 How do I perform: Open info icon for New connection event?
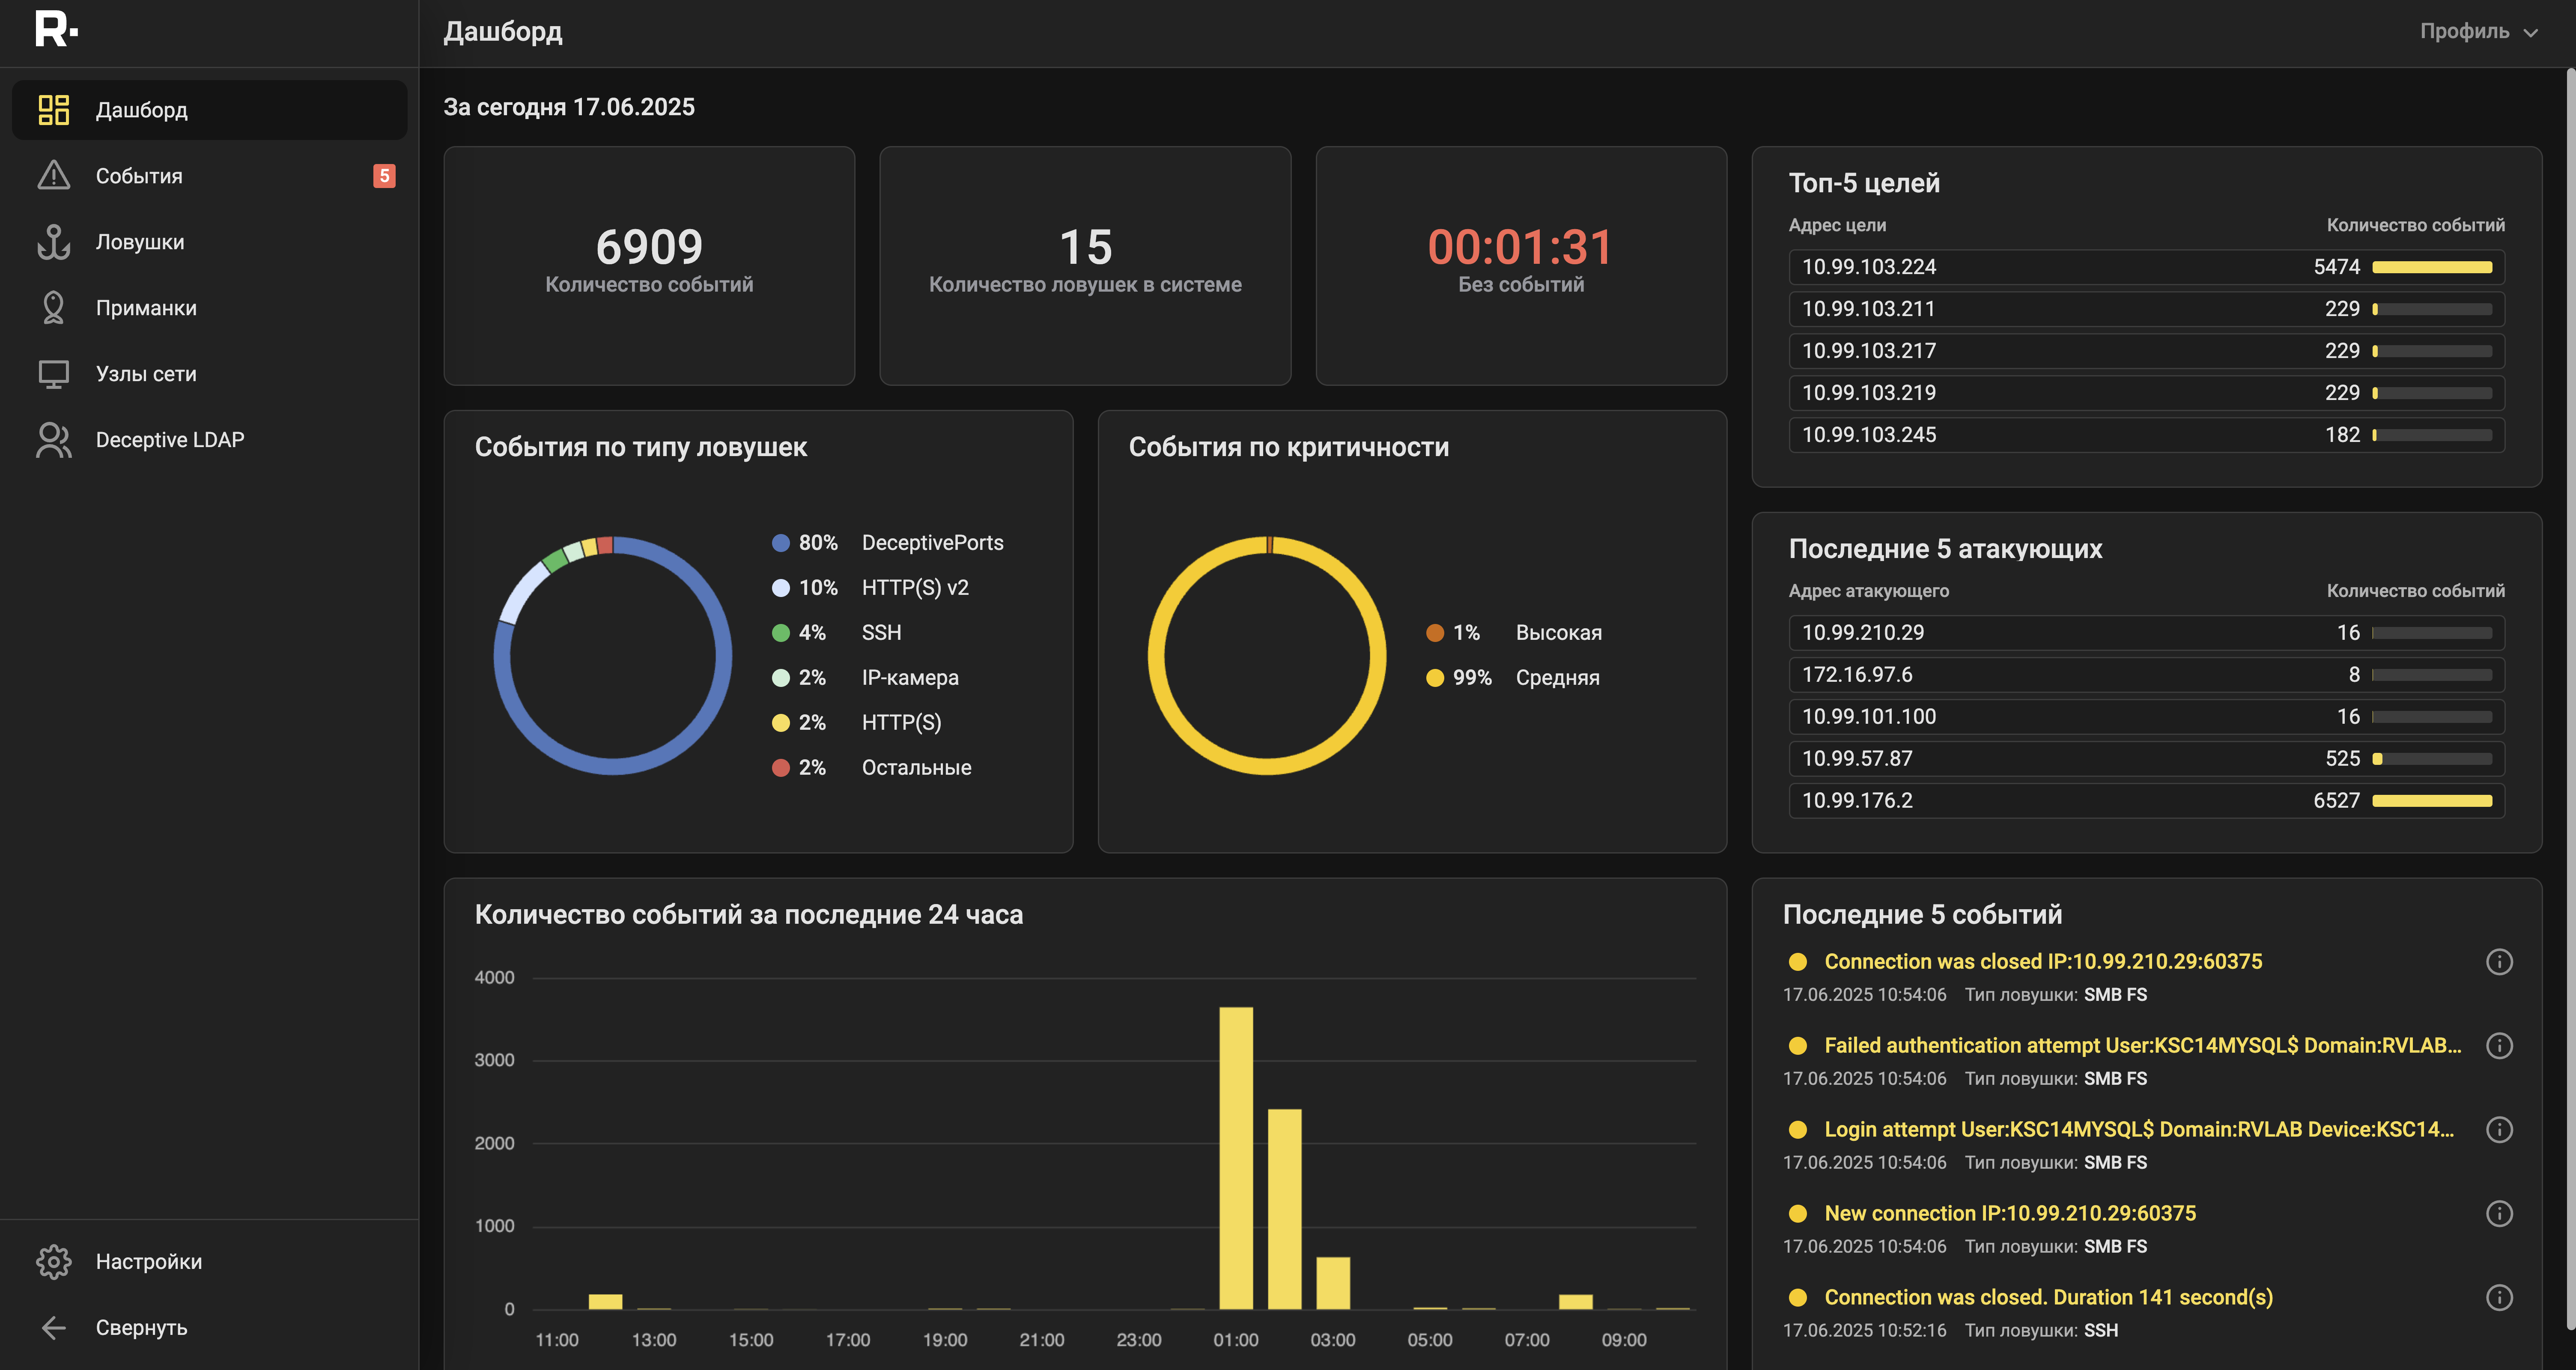(2498, 1214)
